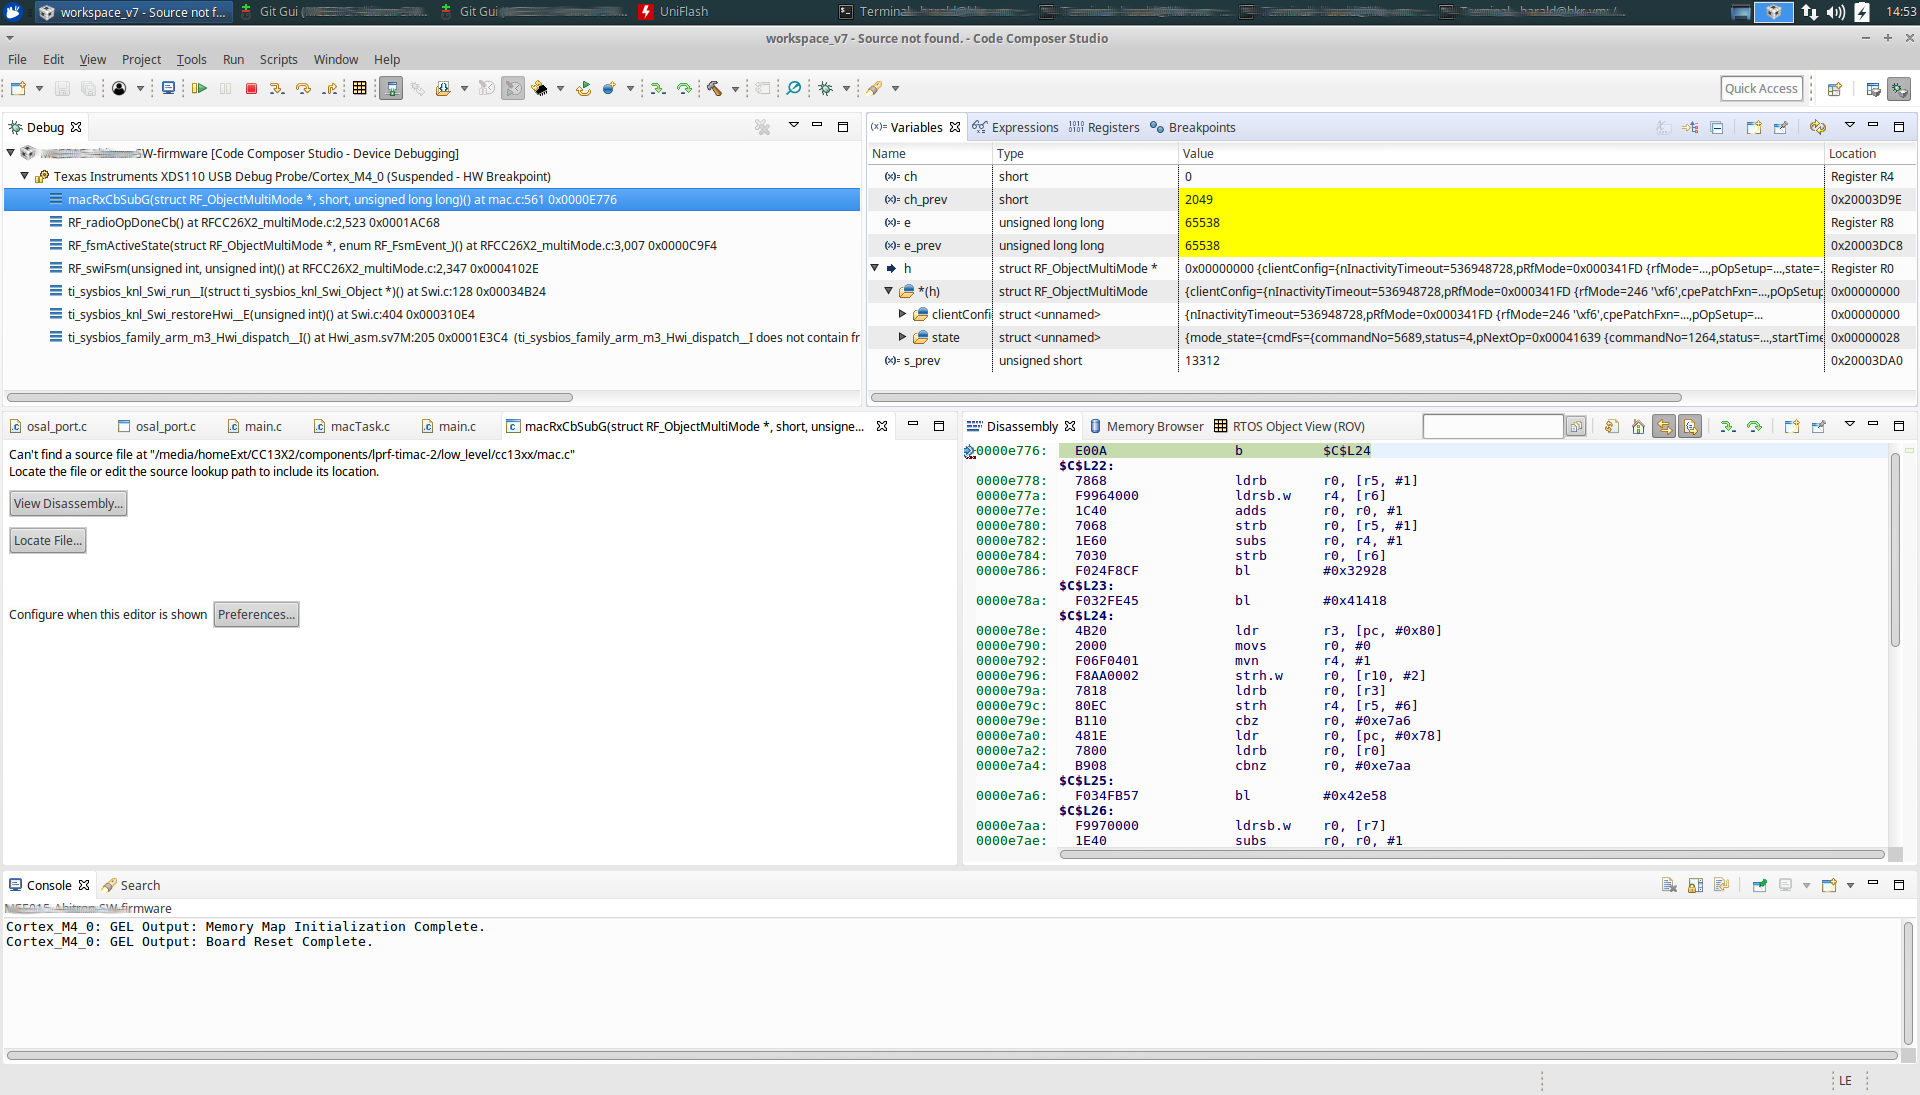Click the Locate File... button
The width and height of the screenshot is (1920, 1095).
click(48, 541)
